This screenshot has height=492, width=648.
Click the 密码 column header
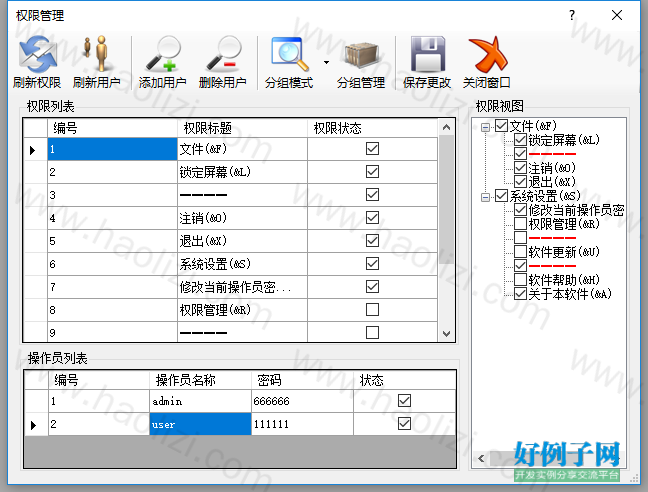pos(302,380)
